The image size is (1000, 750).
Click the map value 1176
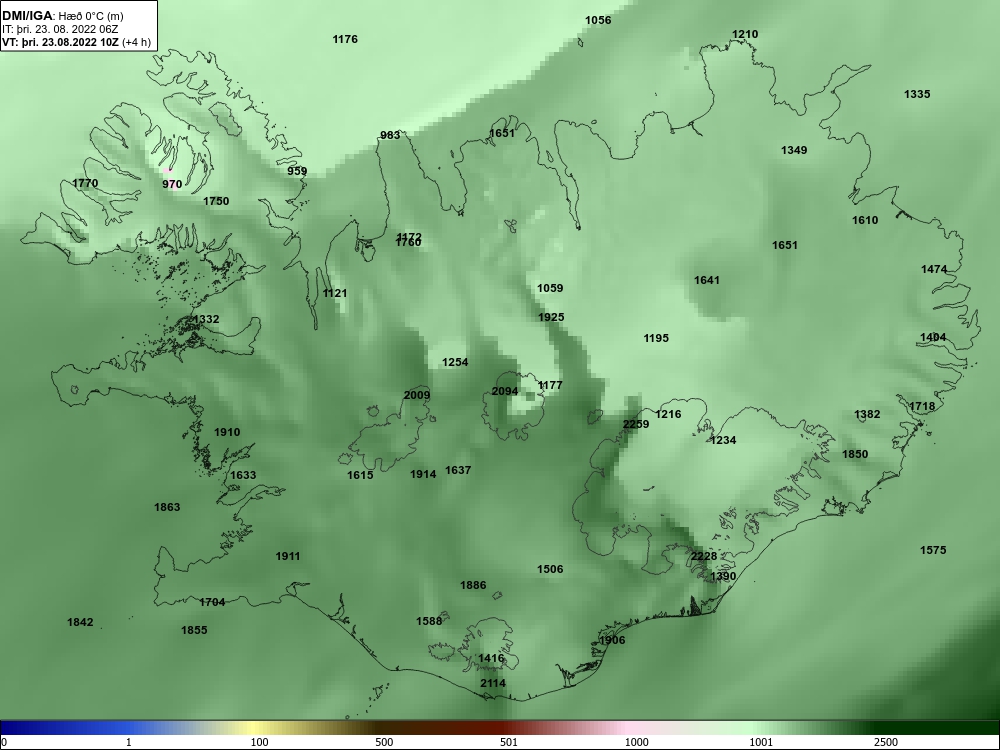[x=345, y=40]
